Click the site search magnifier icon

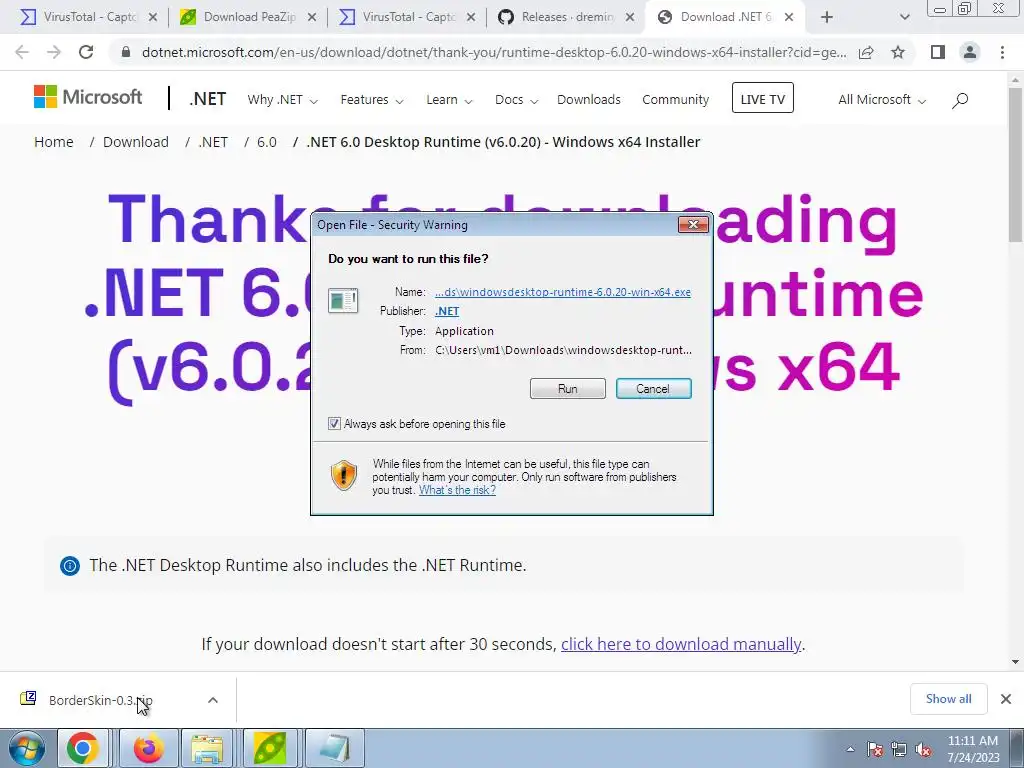960,100
